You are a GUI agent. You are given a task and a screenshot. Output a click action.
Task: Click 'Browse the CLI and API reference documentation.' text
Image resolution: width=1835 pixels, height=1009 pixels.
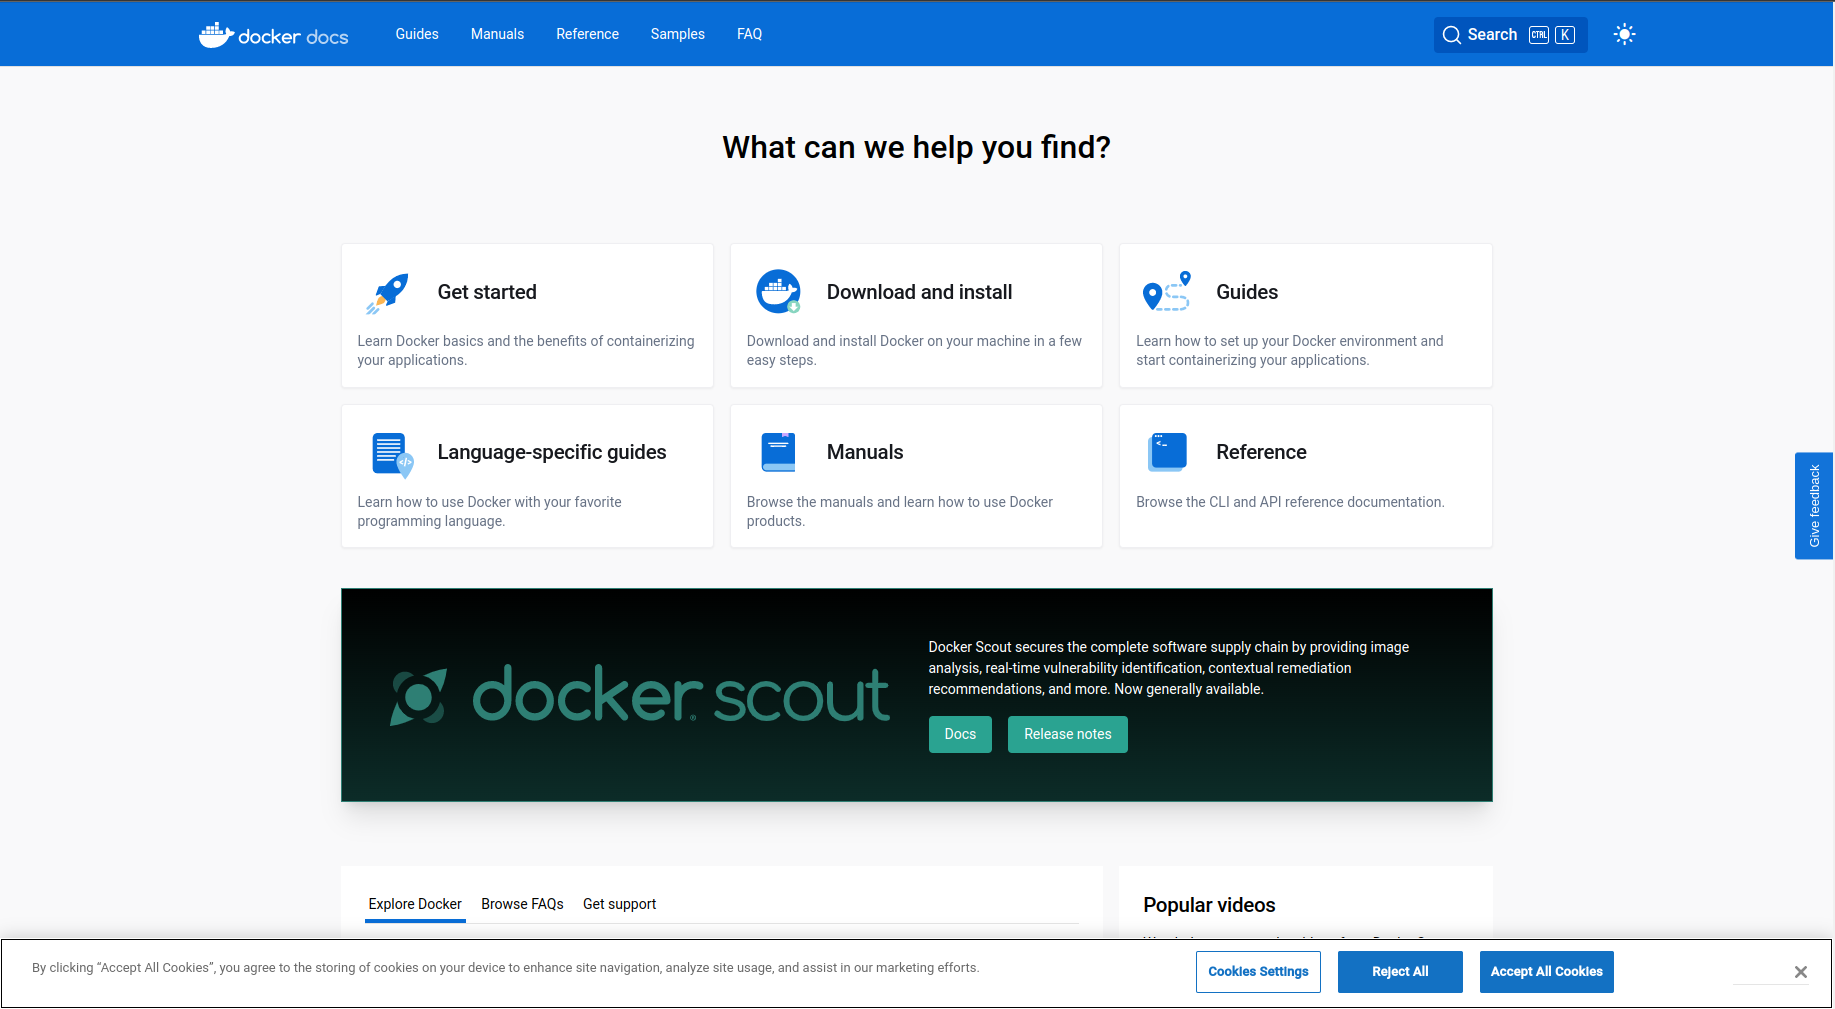tap(1290, 502)
